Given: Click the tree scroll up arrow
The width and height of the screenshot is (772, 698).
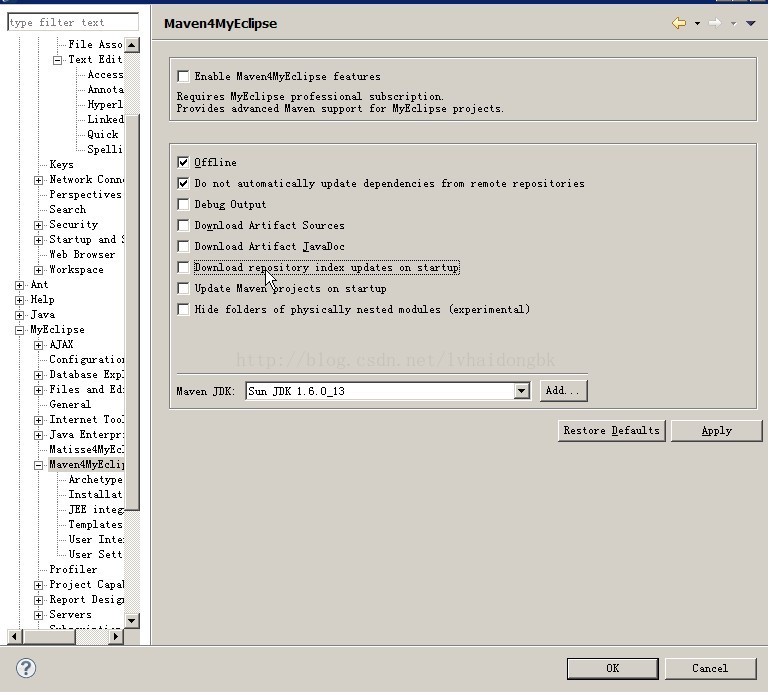Looking at the screenshot, I should (131, 45).
